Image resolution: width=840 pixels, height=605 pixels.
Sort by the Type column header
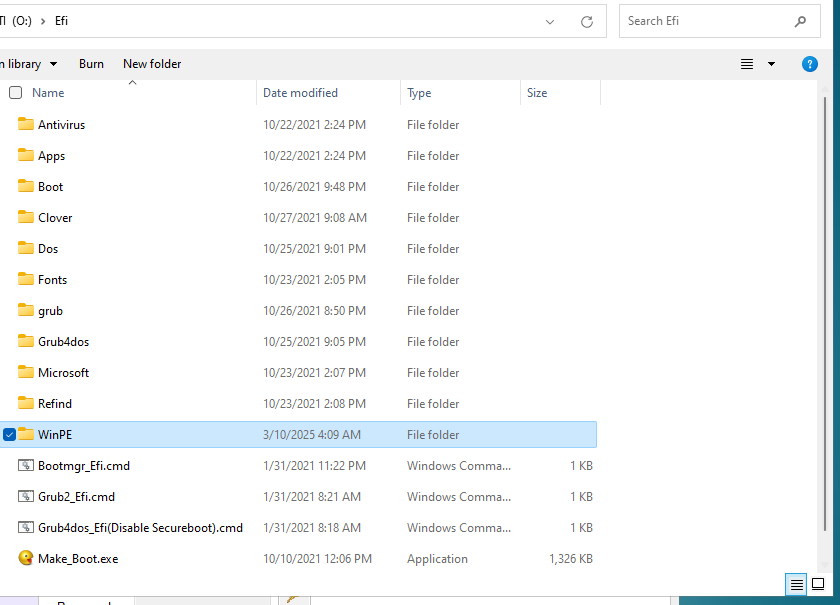(419, 93)
